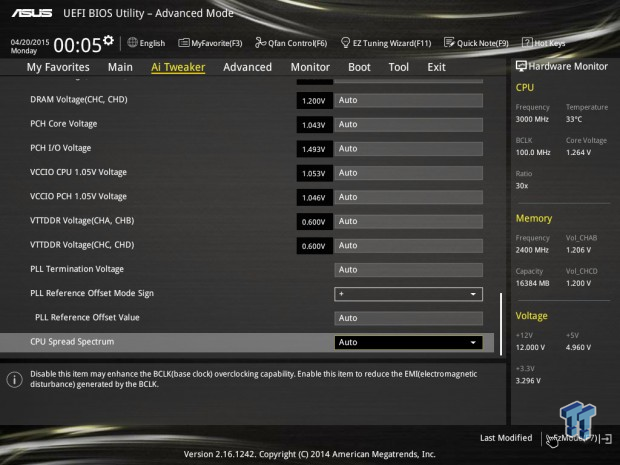
Task: Click the PCH Core Voltage label
Action: (x=63, y=124)
